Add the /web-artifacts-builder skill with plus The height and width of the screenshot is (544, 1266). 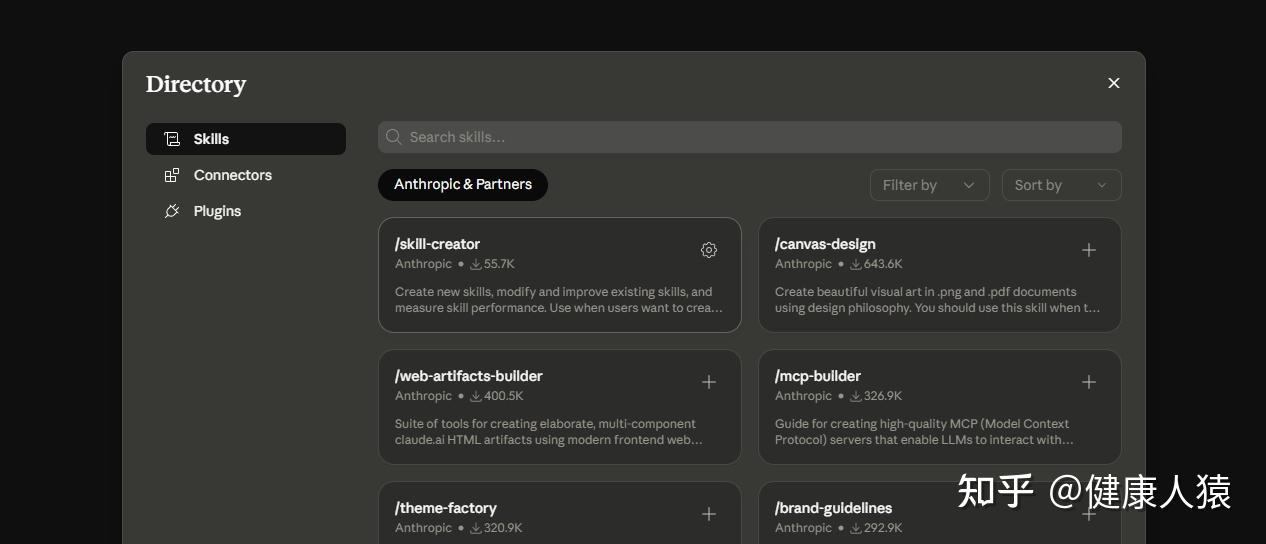pyautogui.click(x=709, y=382)
